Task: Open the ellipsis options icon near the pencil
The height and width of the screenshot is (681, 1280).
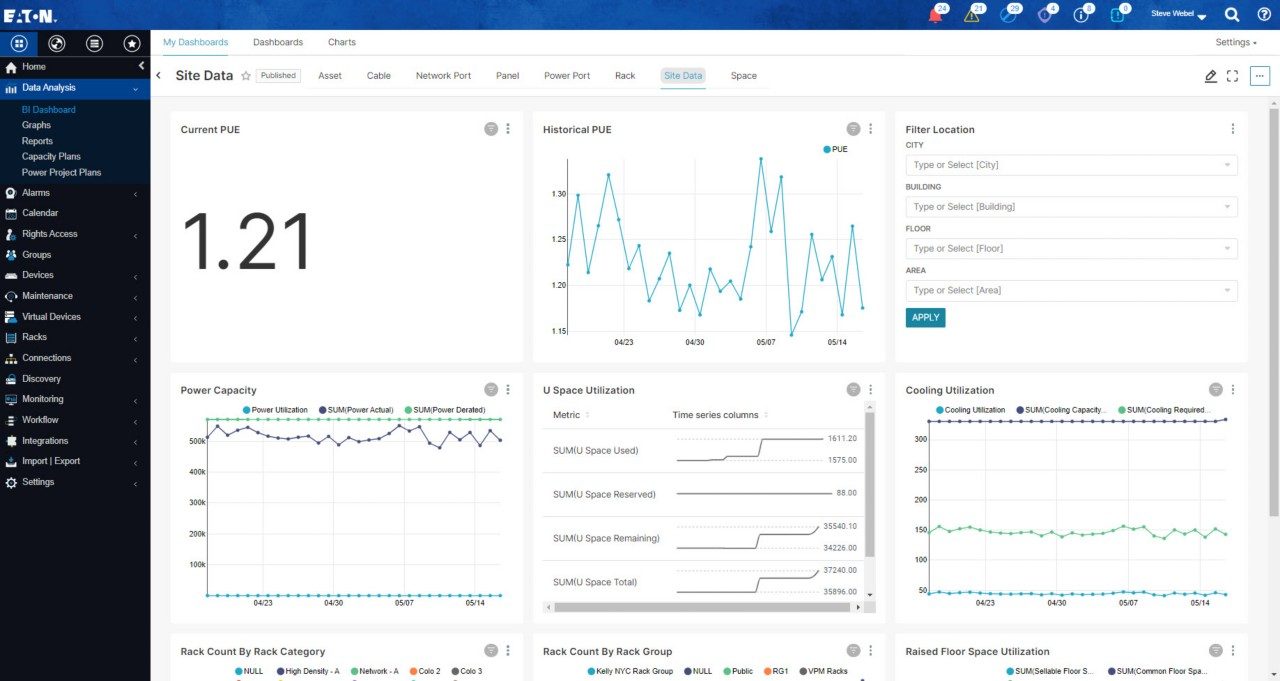Action: 1259,75
